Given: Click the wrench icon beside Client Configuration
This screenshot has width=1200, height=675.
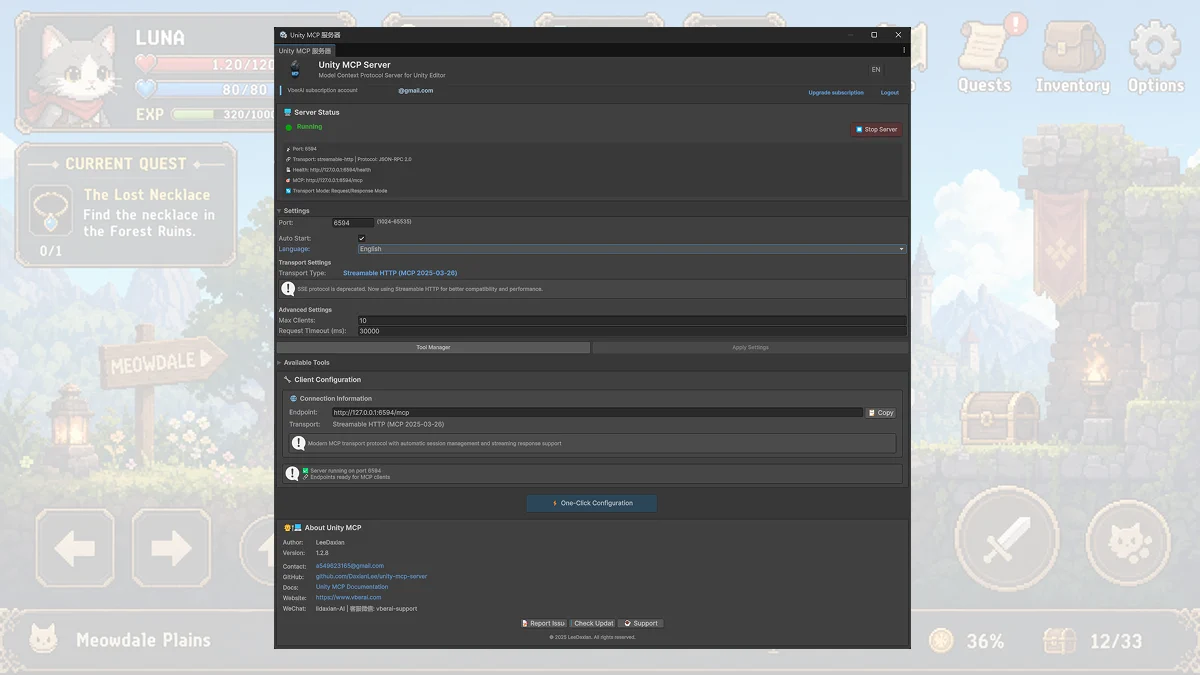Looking at the screenshot, I should (x=288, y=380).
